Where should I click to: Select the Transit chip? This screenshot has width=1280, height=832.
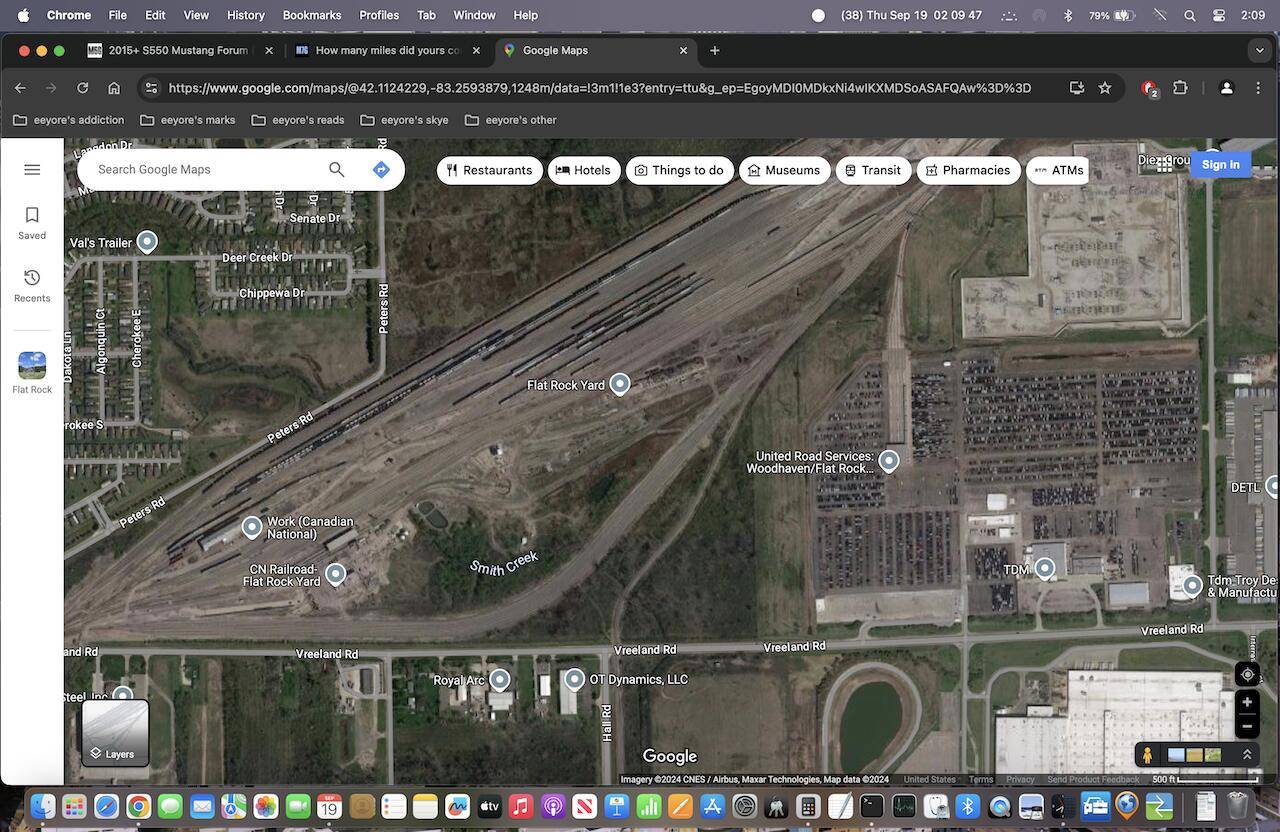click(873, 170)
